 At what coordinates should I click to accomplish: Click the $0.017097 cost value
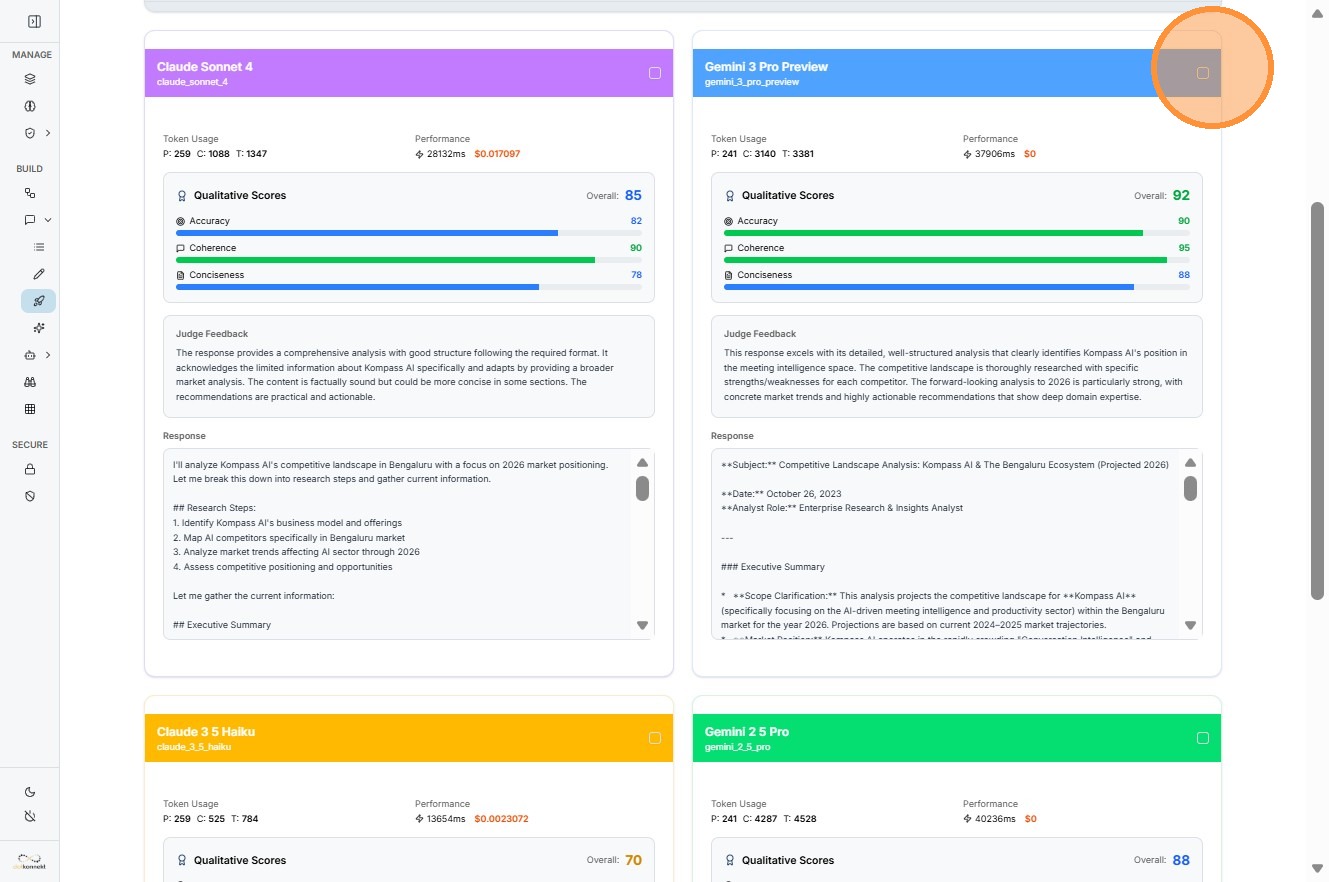(x=497, y=154)
